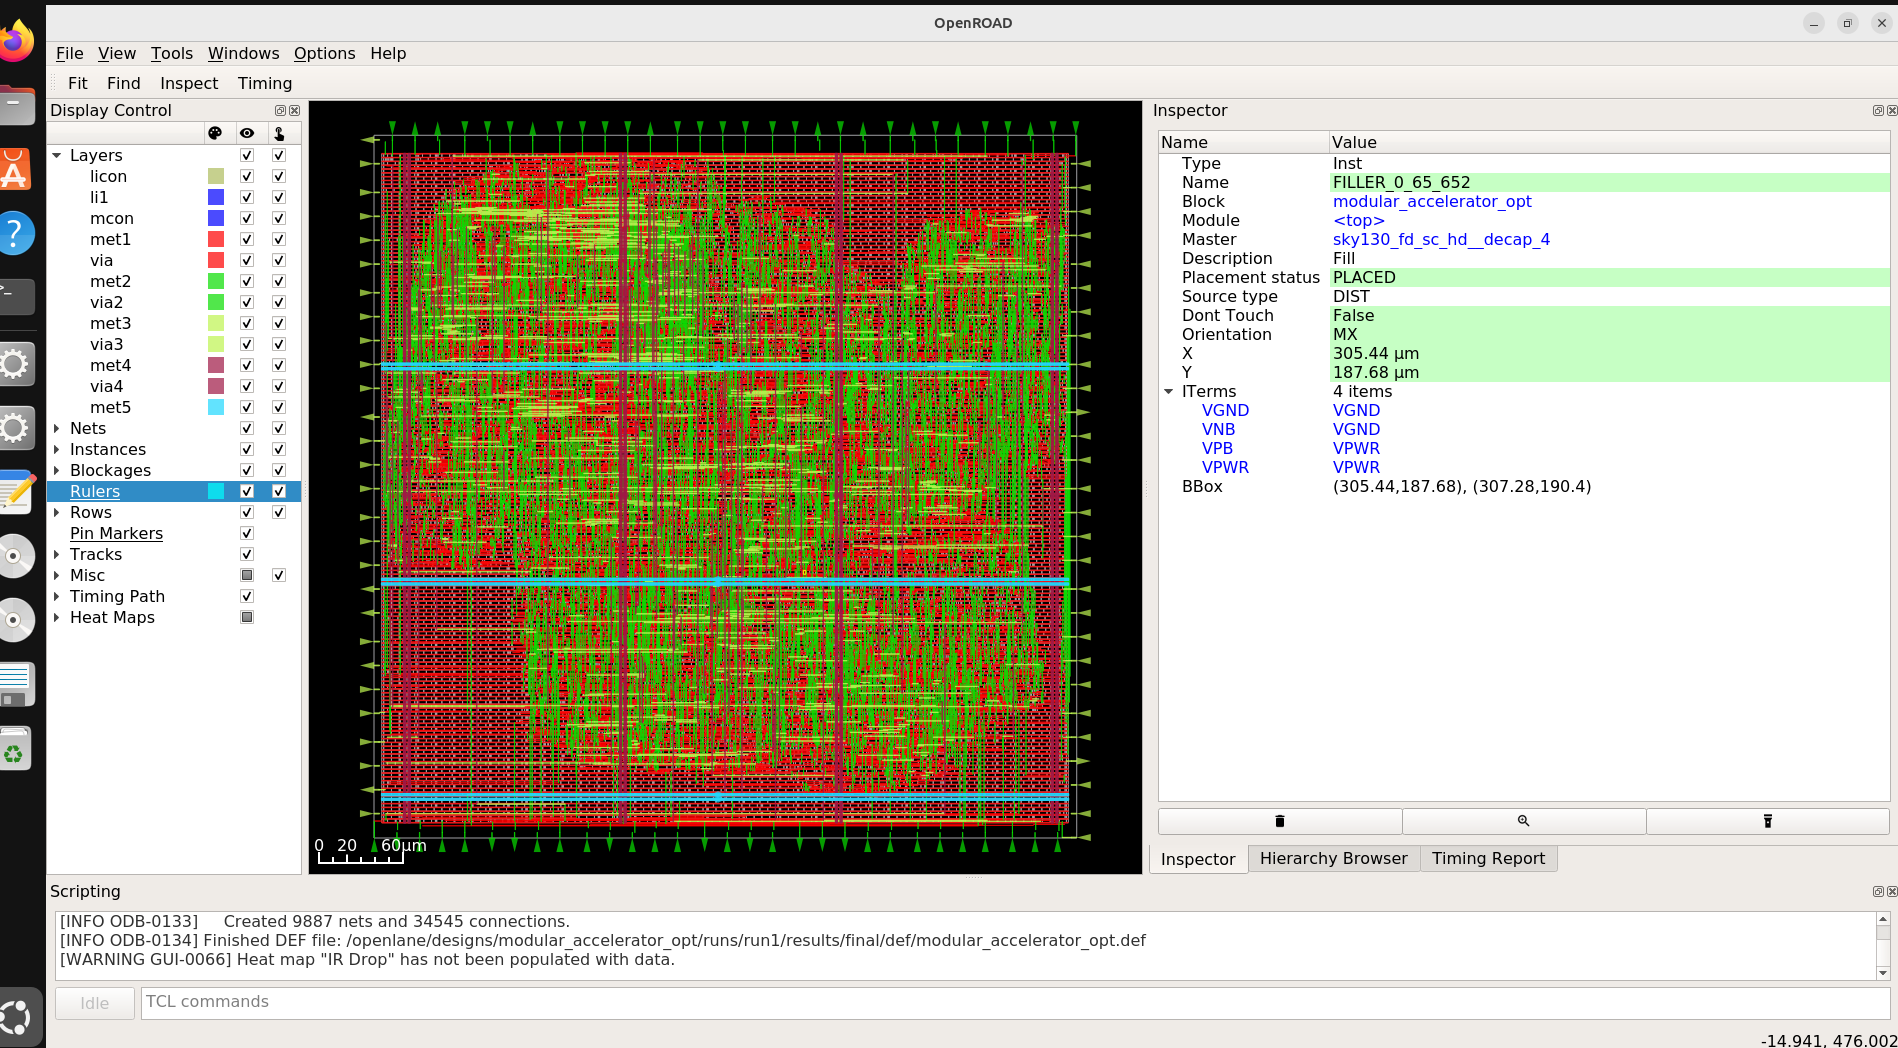The image size is (1898, 1048).
Task: Click the met3 layer color swatch
Action: click(215, 324)
